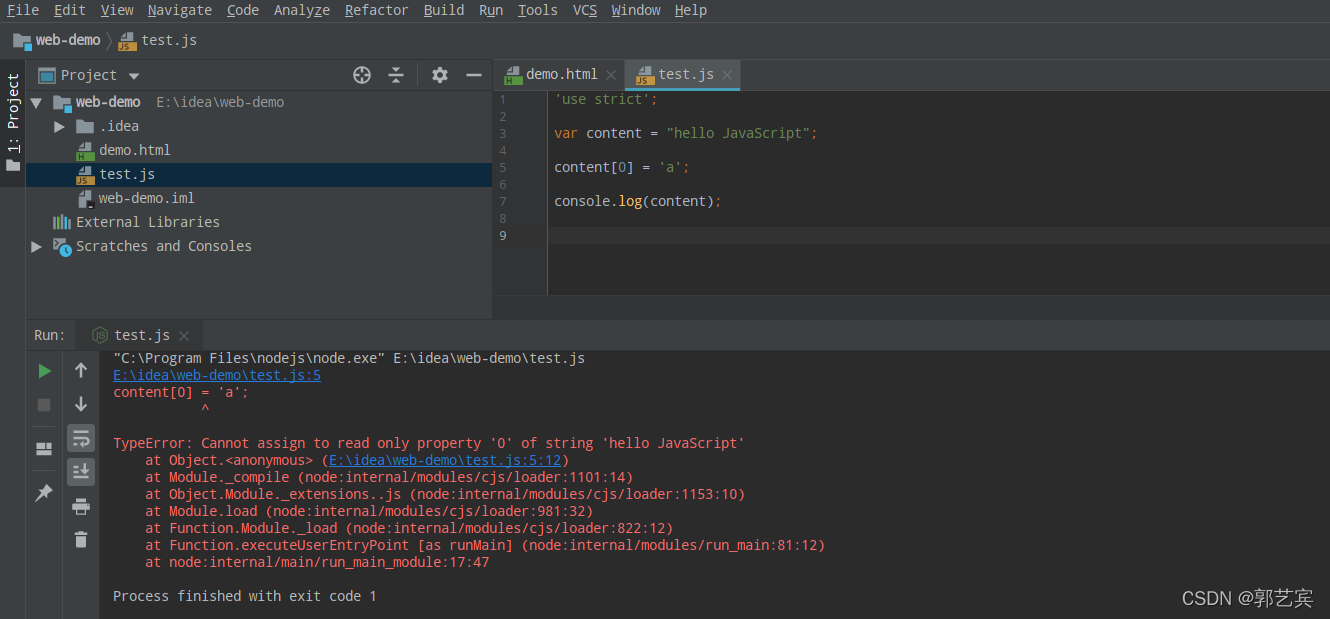Open Project panel settings gear
The width and height of the screenshot is (1330, 619).
coord(440,75)
